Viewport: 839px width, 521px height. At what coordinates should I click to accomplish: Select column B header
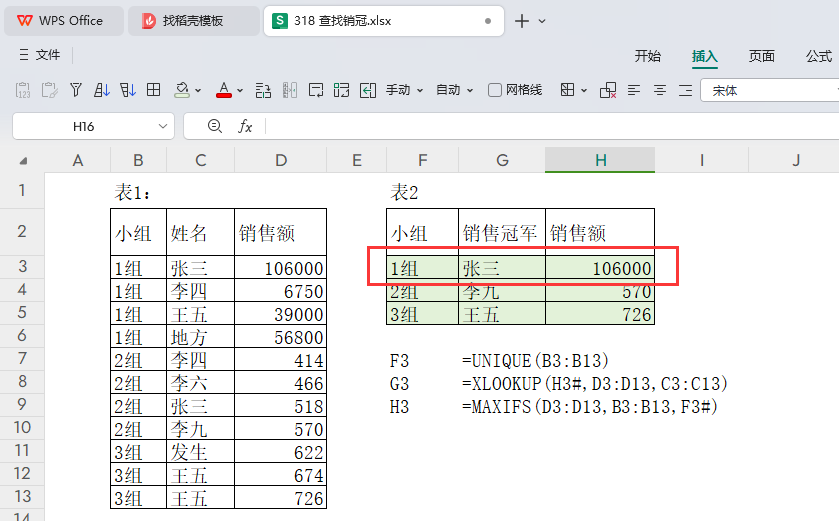tap(138, 160)
